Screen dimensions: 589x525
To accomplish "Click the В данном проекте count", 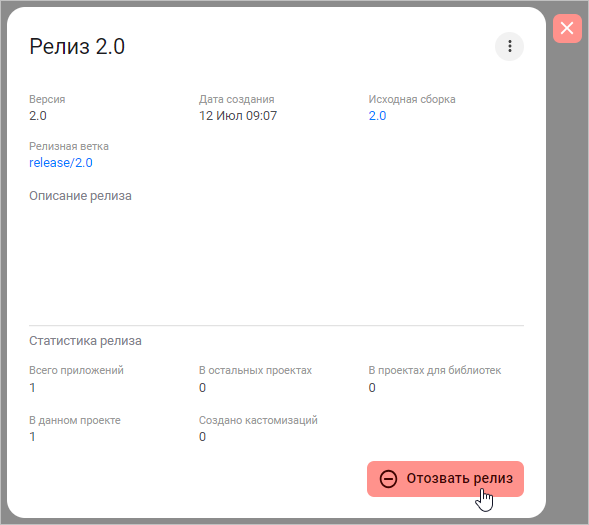I will click(x=32, y=437).
